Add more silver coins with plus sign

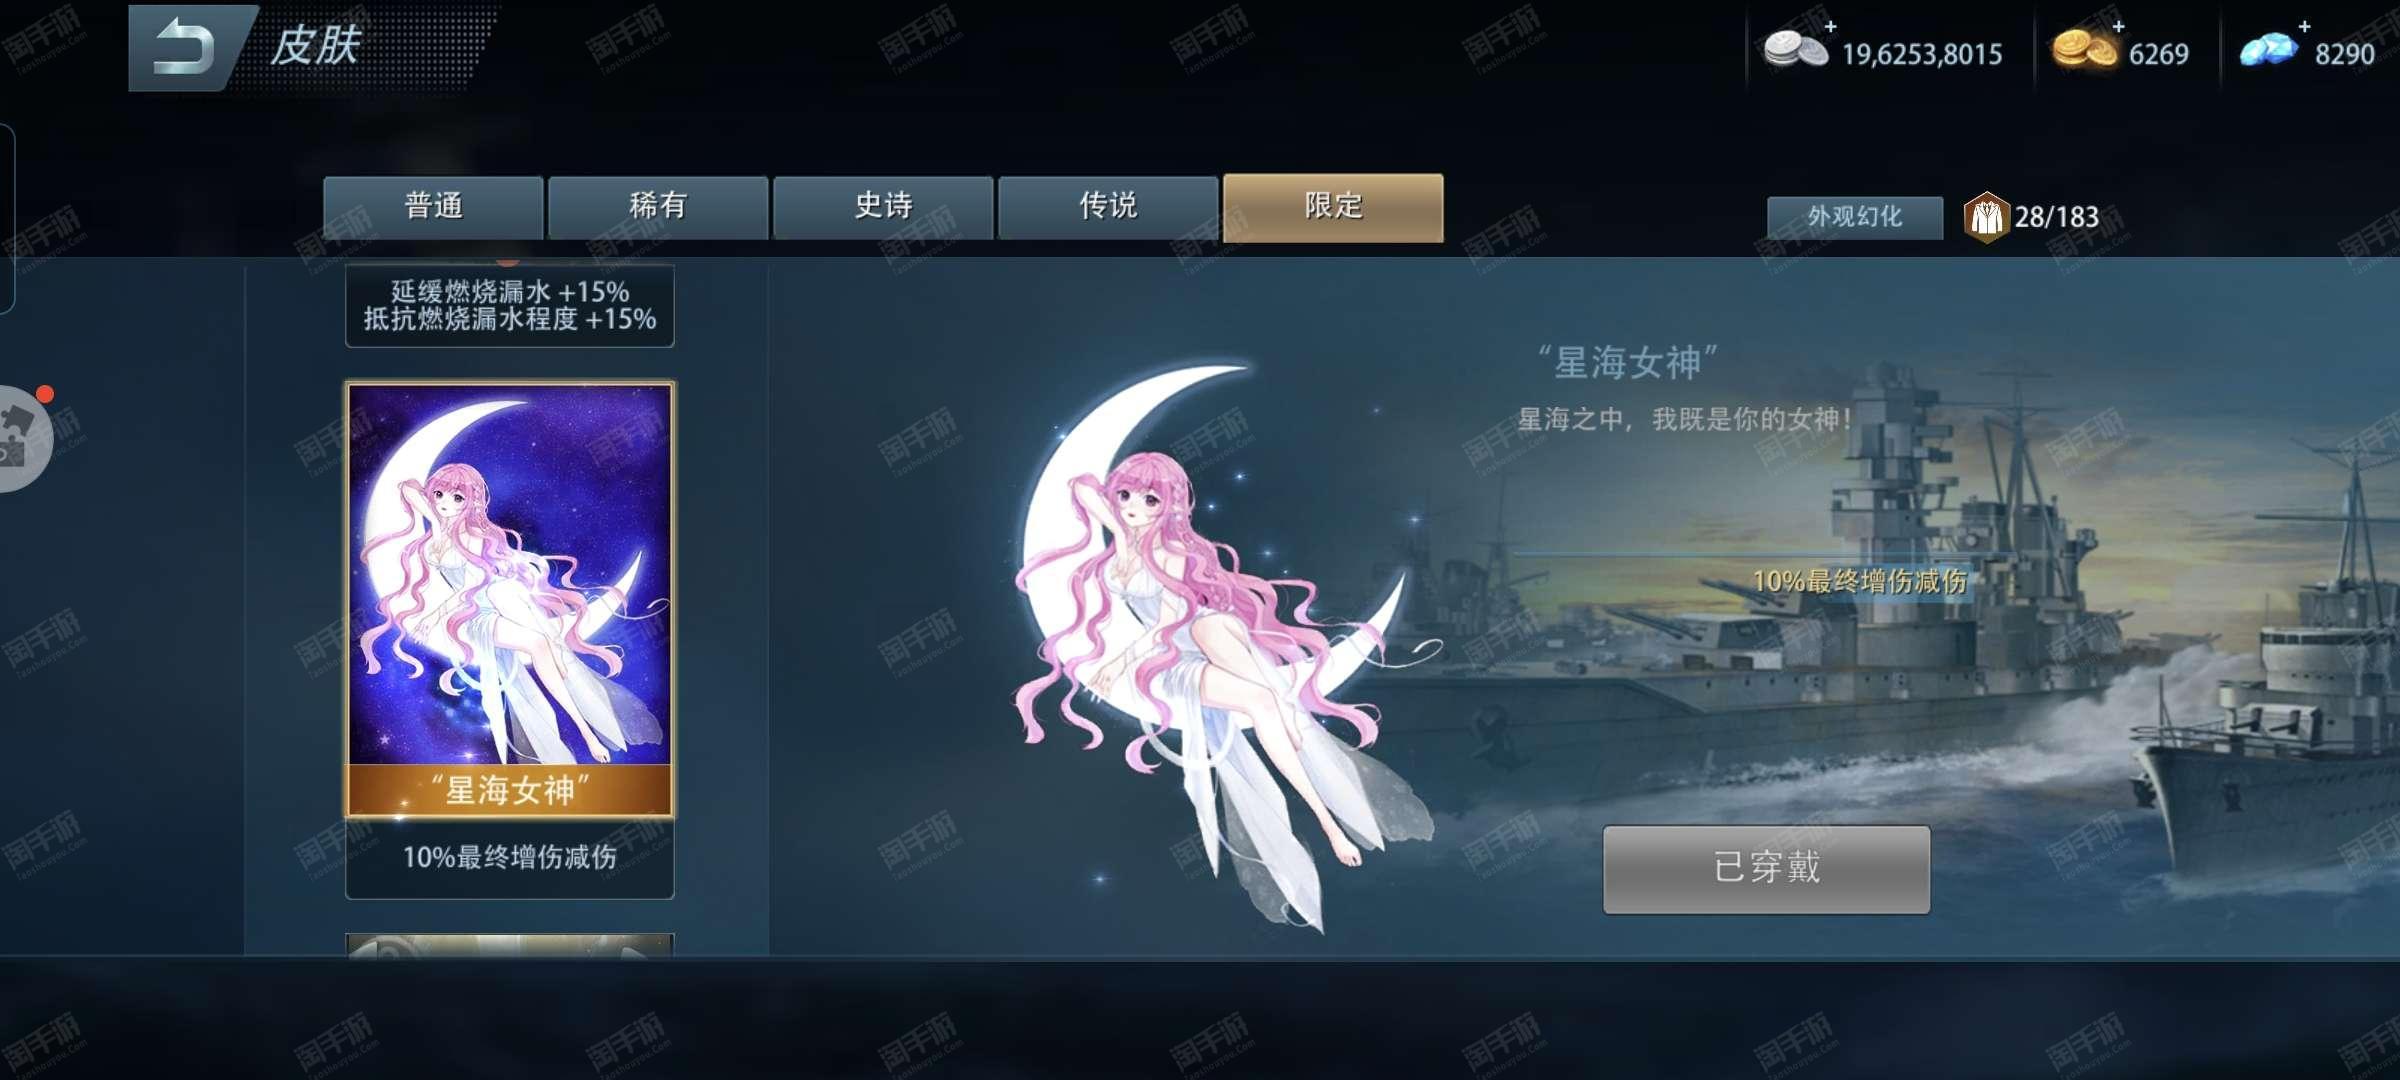[1831, 26]
